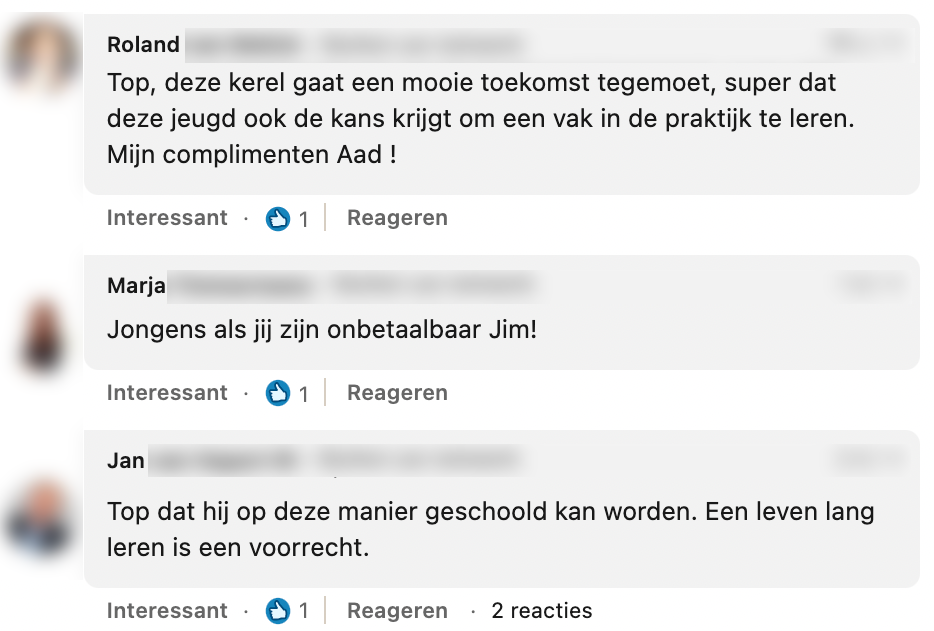Mark Roland's comment as Interessant

(167, 218)
